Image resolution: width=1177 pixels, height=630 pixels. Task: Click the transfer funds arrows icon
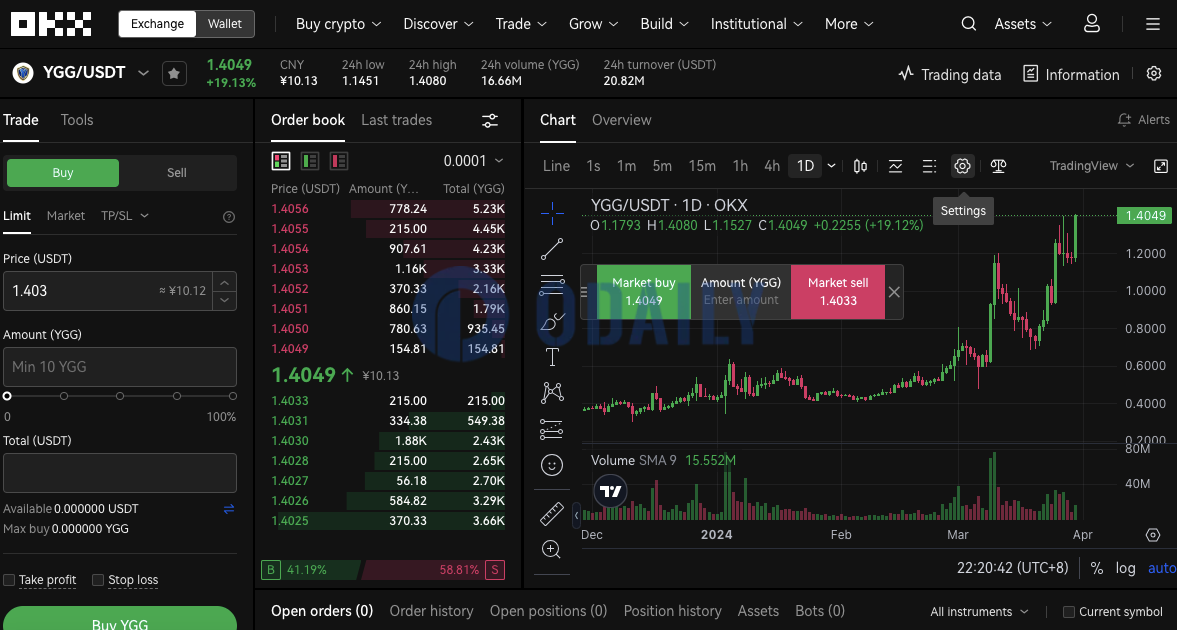pyautogui.click(x=229, y=509)
